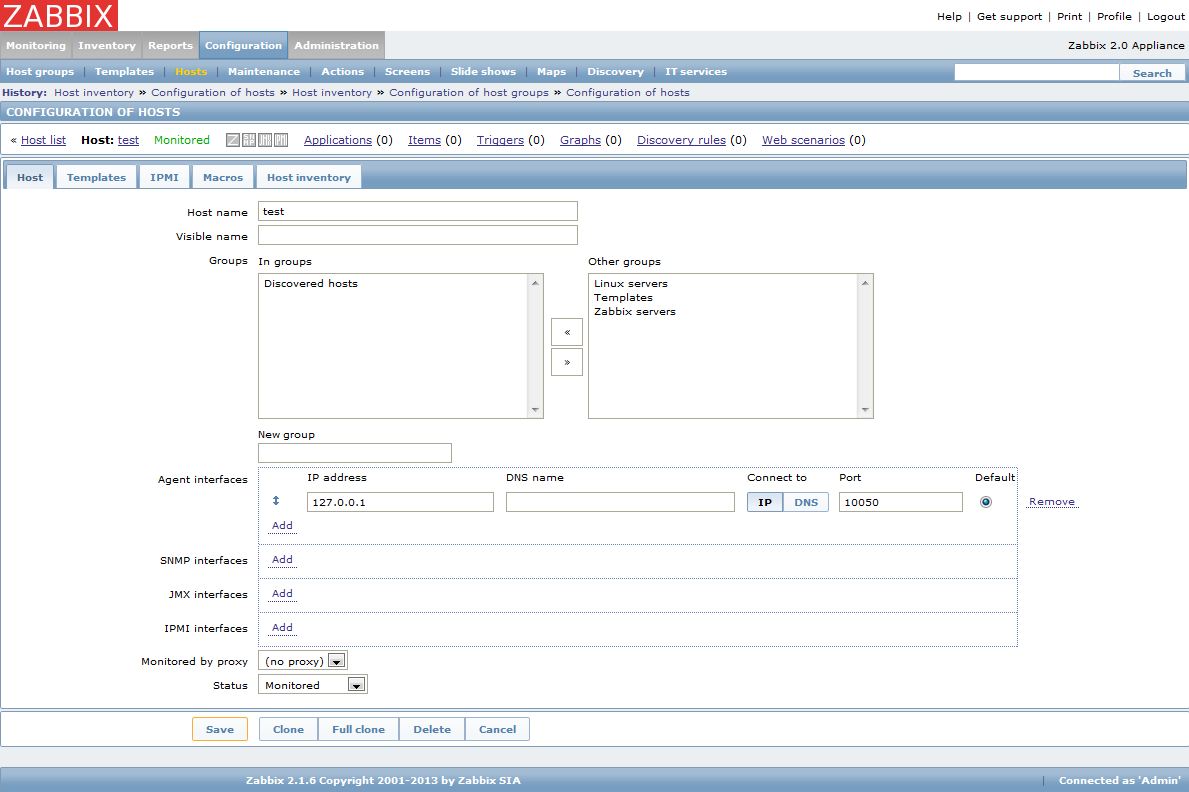Switch to the Host inventory tab
Image resolution: width=1189 pixels, height=792 pixels.
point(309,177)
